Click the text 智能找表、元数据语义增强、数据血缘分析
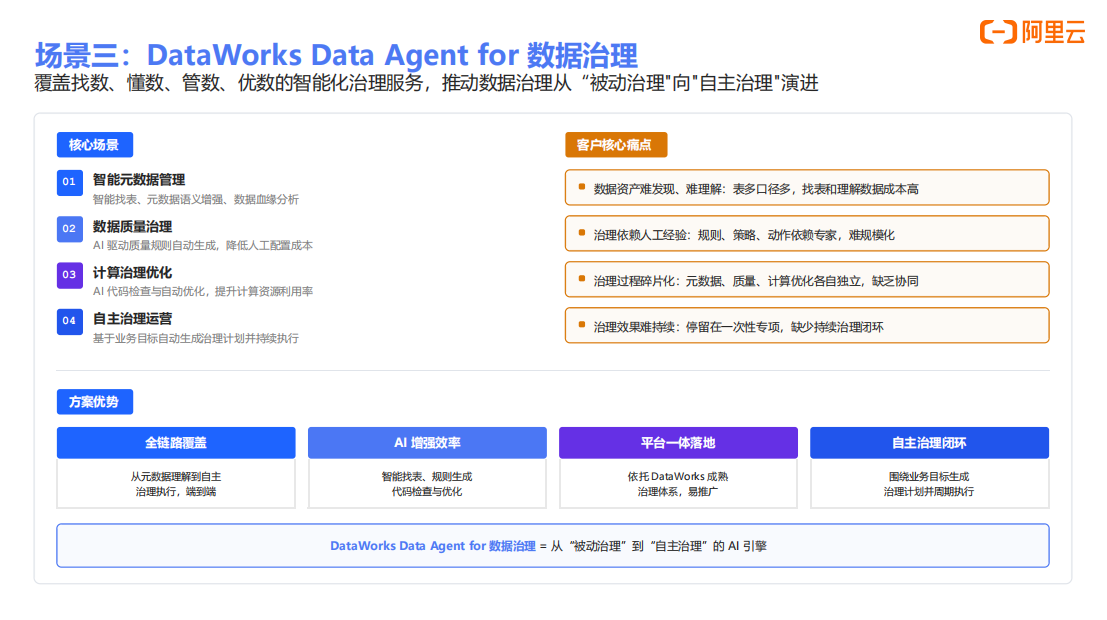 pyautogui.click(x=196, y=200)
